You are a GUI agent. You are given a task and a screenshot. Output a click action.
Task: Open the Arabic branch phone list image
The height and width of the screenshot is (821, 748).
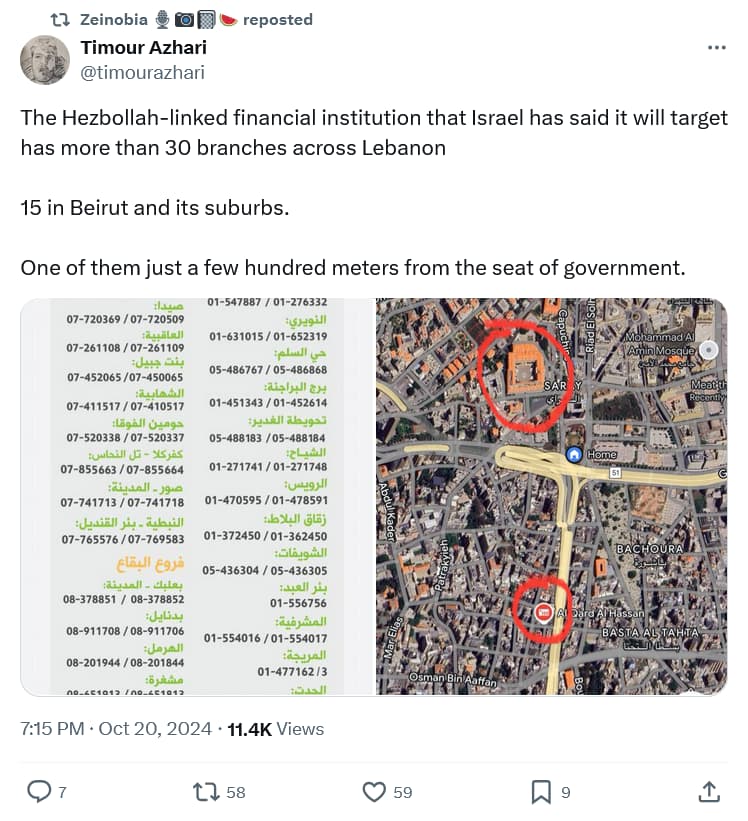coord(196,496)
